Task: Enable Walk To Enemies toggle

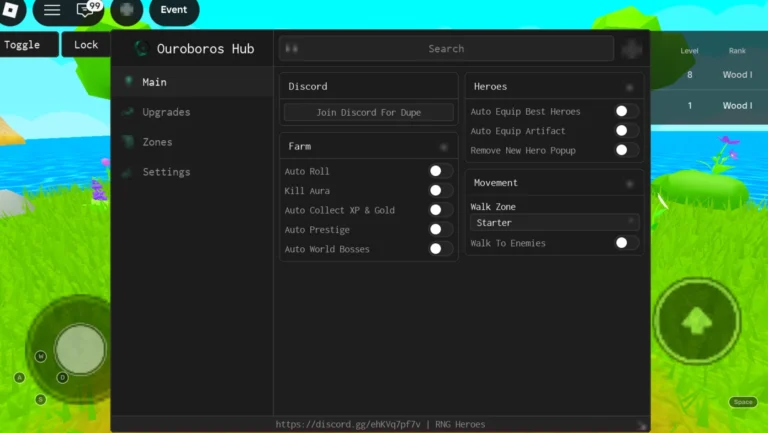Action: (x=626, y=242)
